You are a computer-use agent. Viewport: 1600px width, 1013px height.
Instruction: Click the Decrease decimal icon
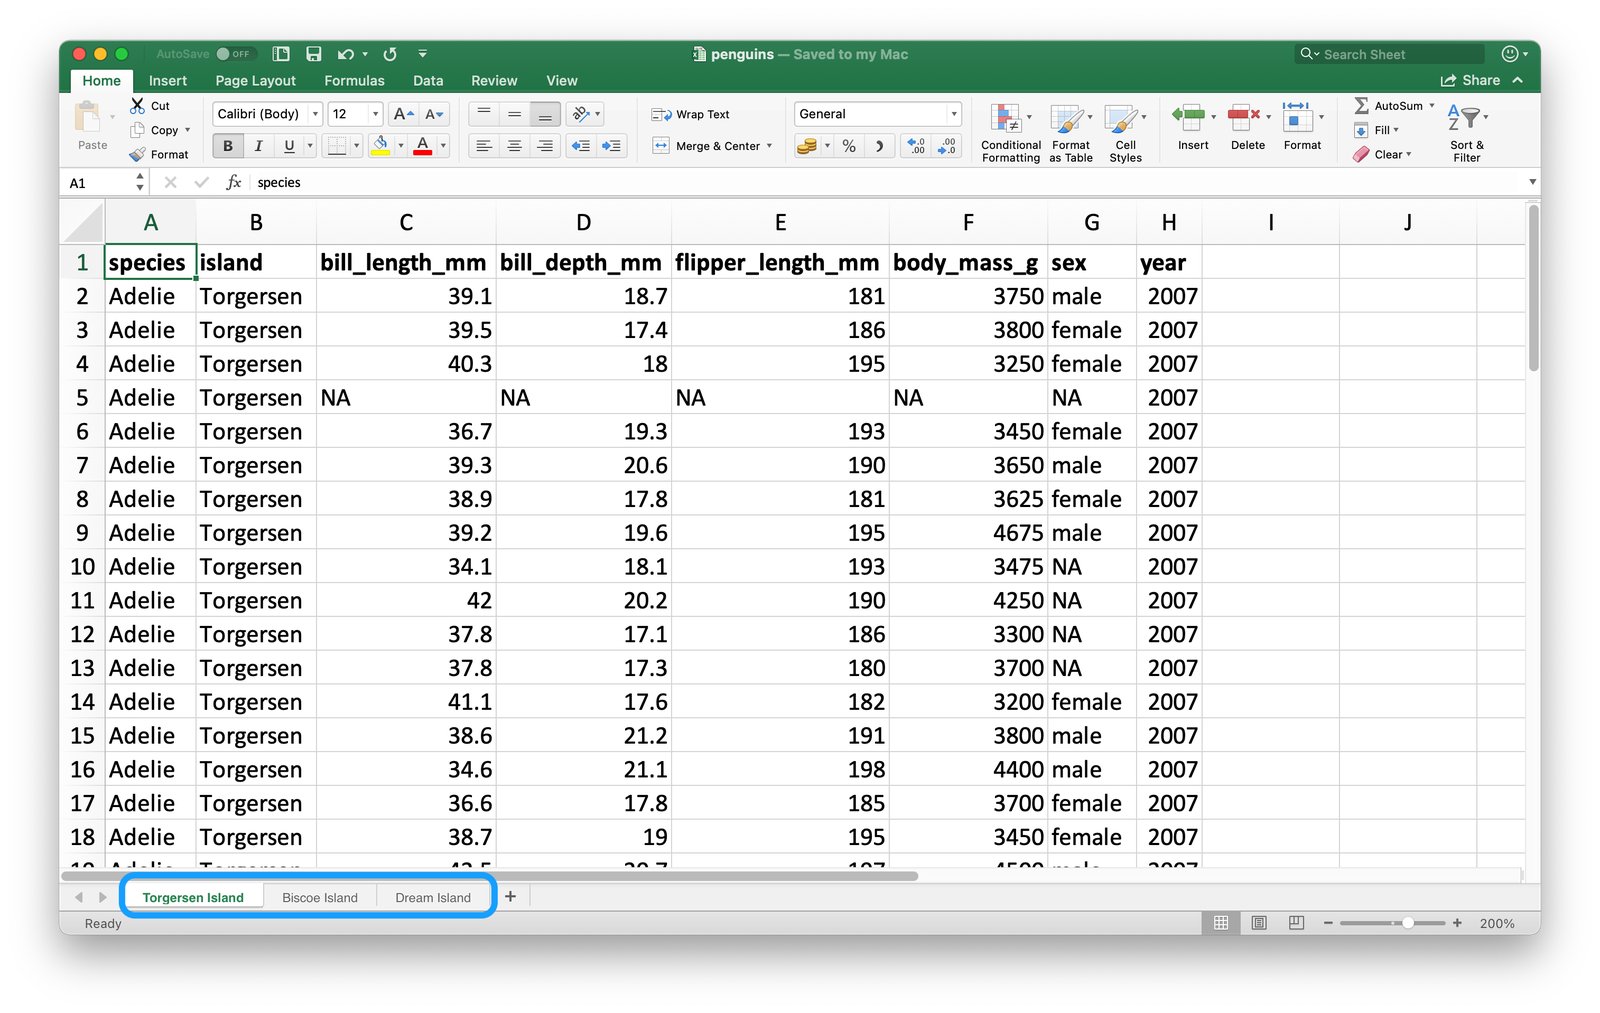coord(947,146)
